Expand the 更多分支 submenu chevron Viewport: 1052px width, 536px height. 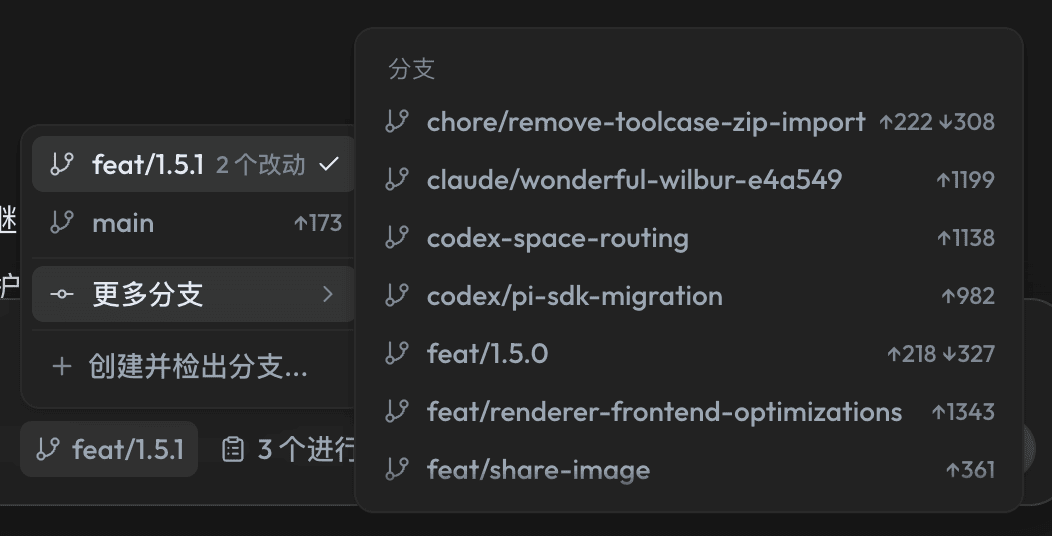(x=328, y=294)
